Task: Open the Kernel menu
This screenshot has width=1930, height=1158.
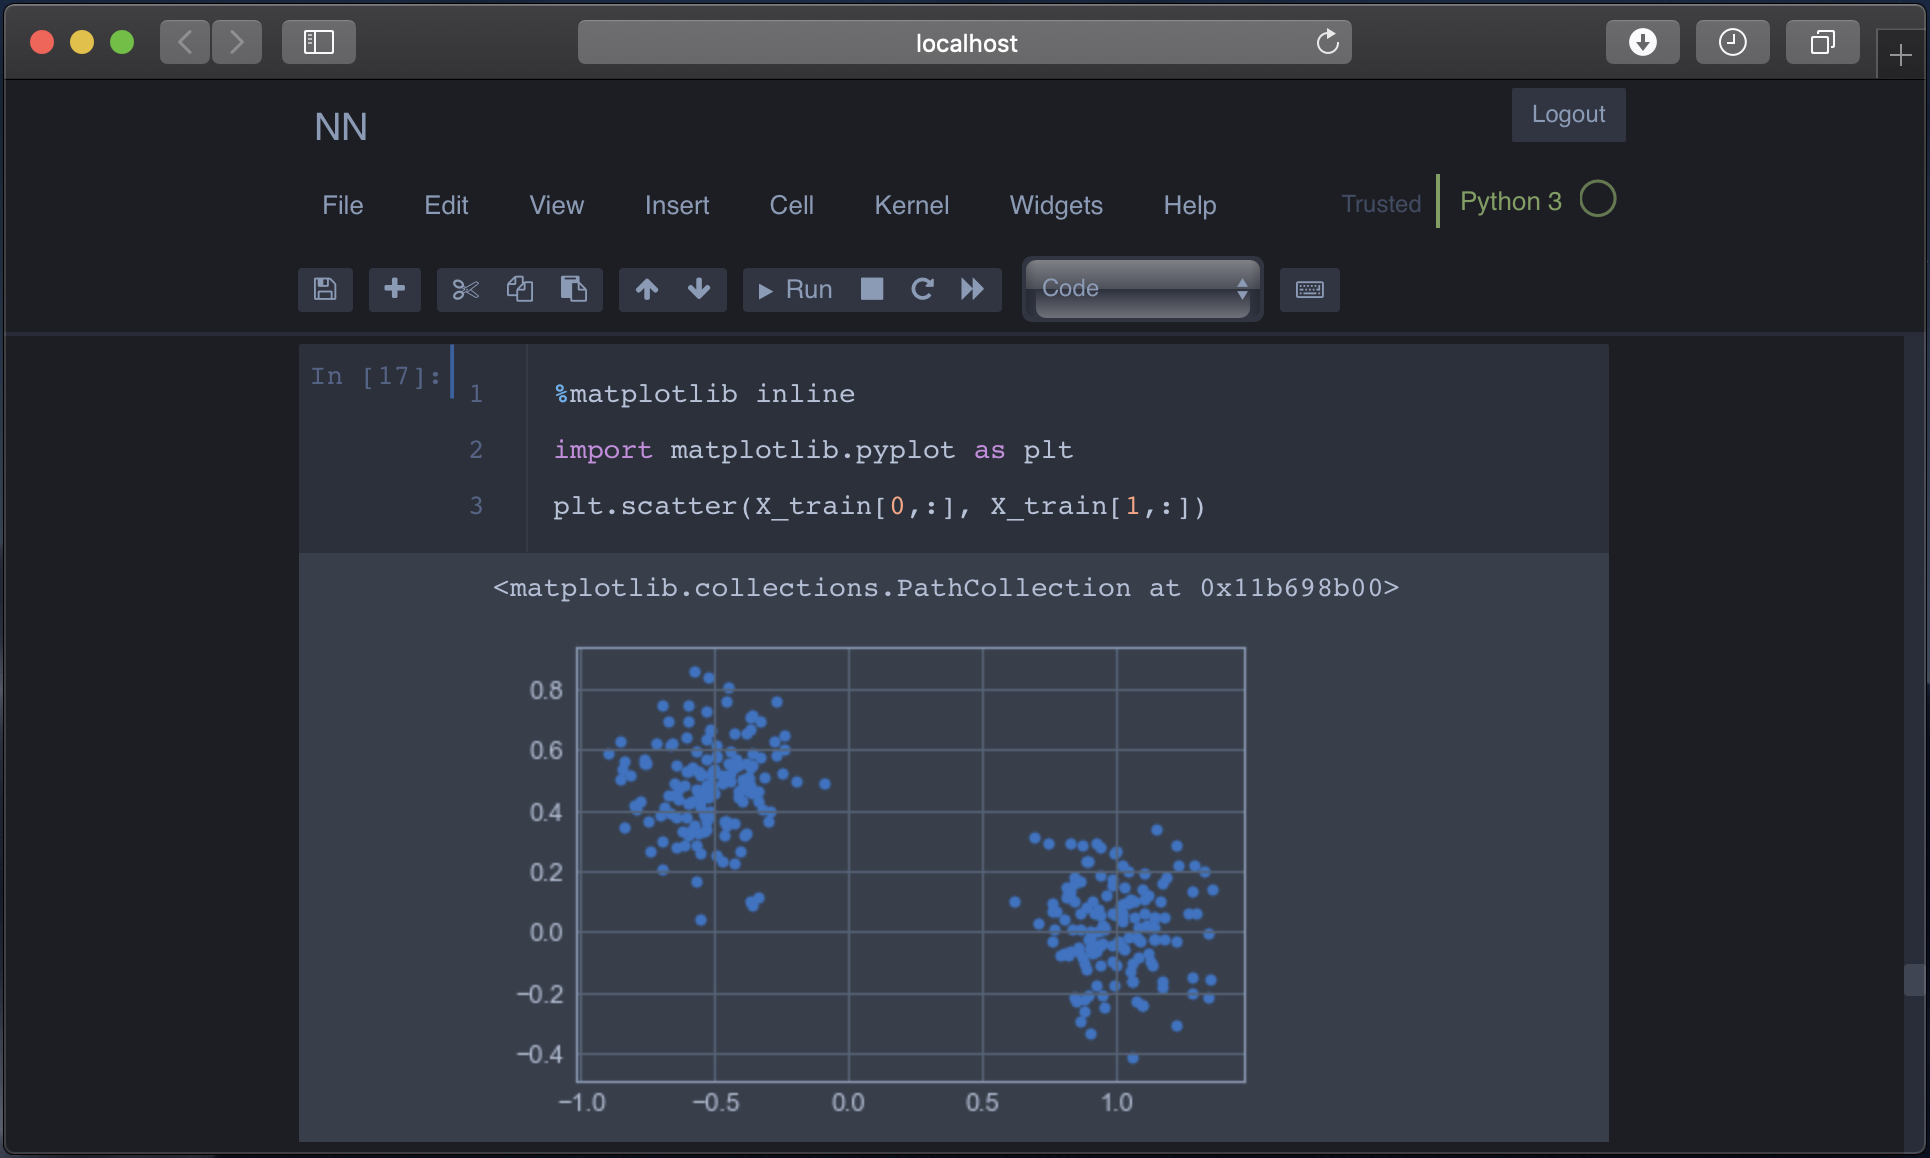Action: [x=911, y=205]
